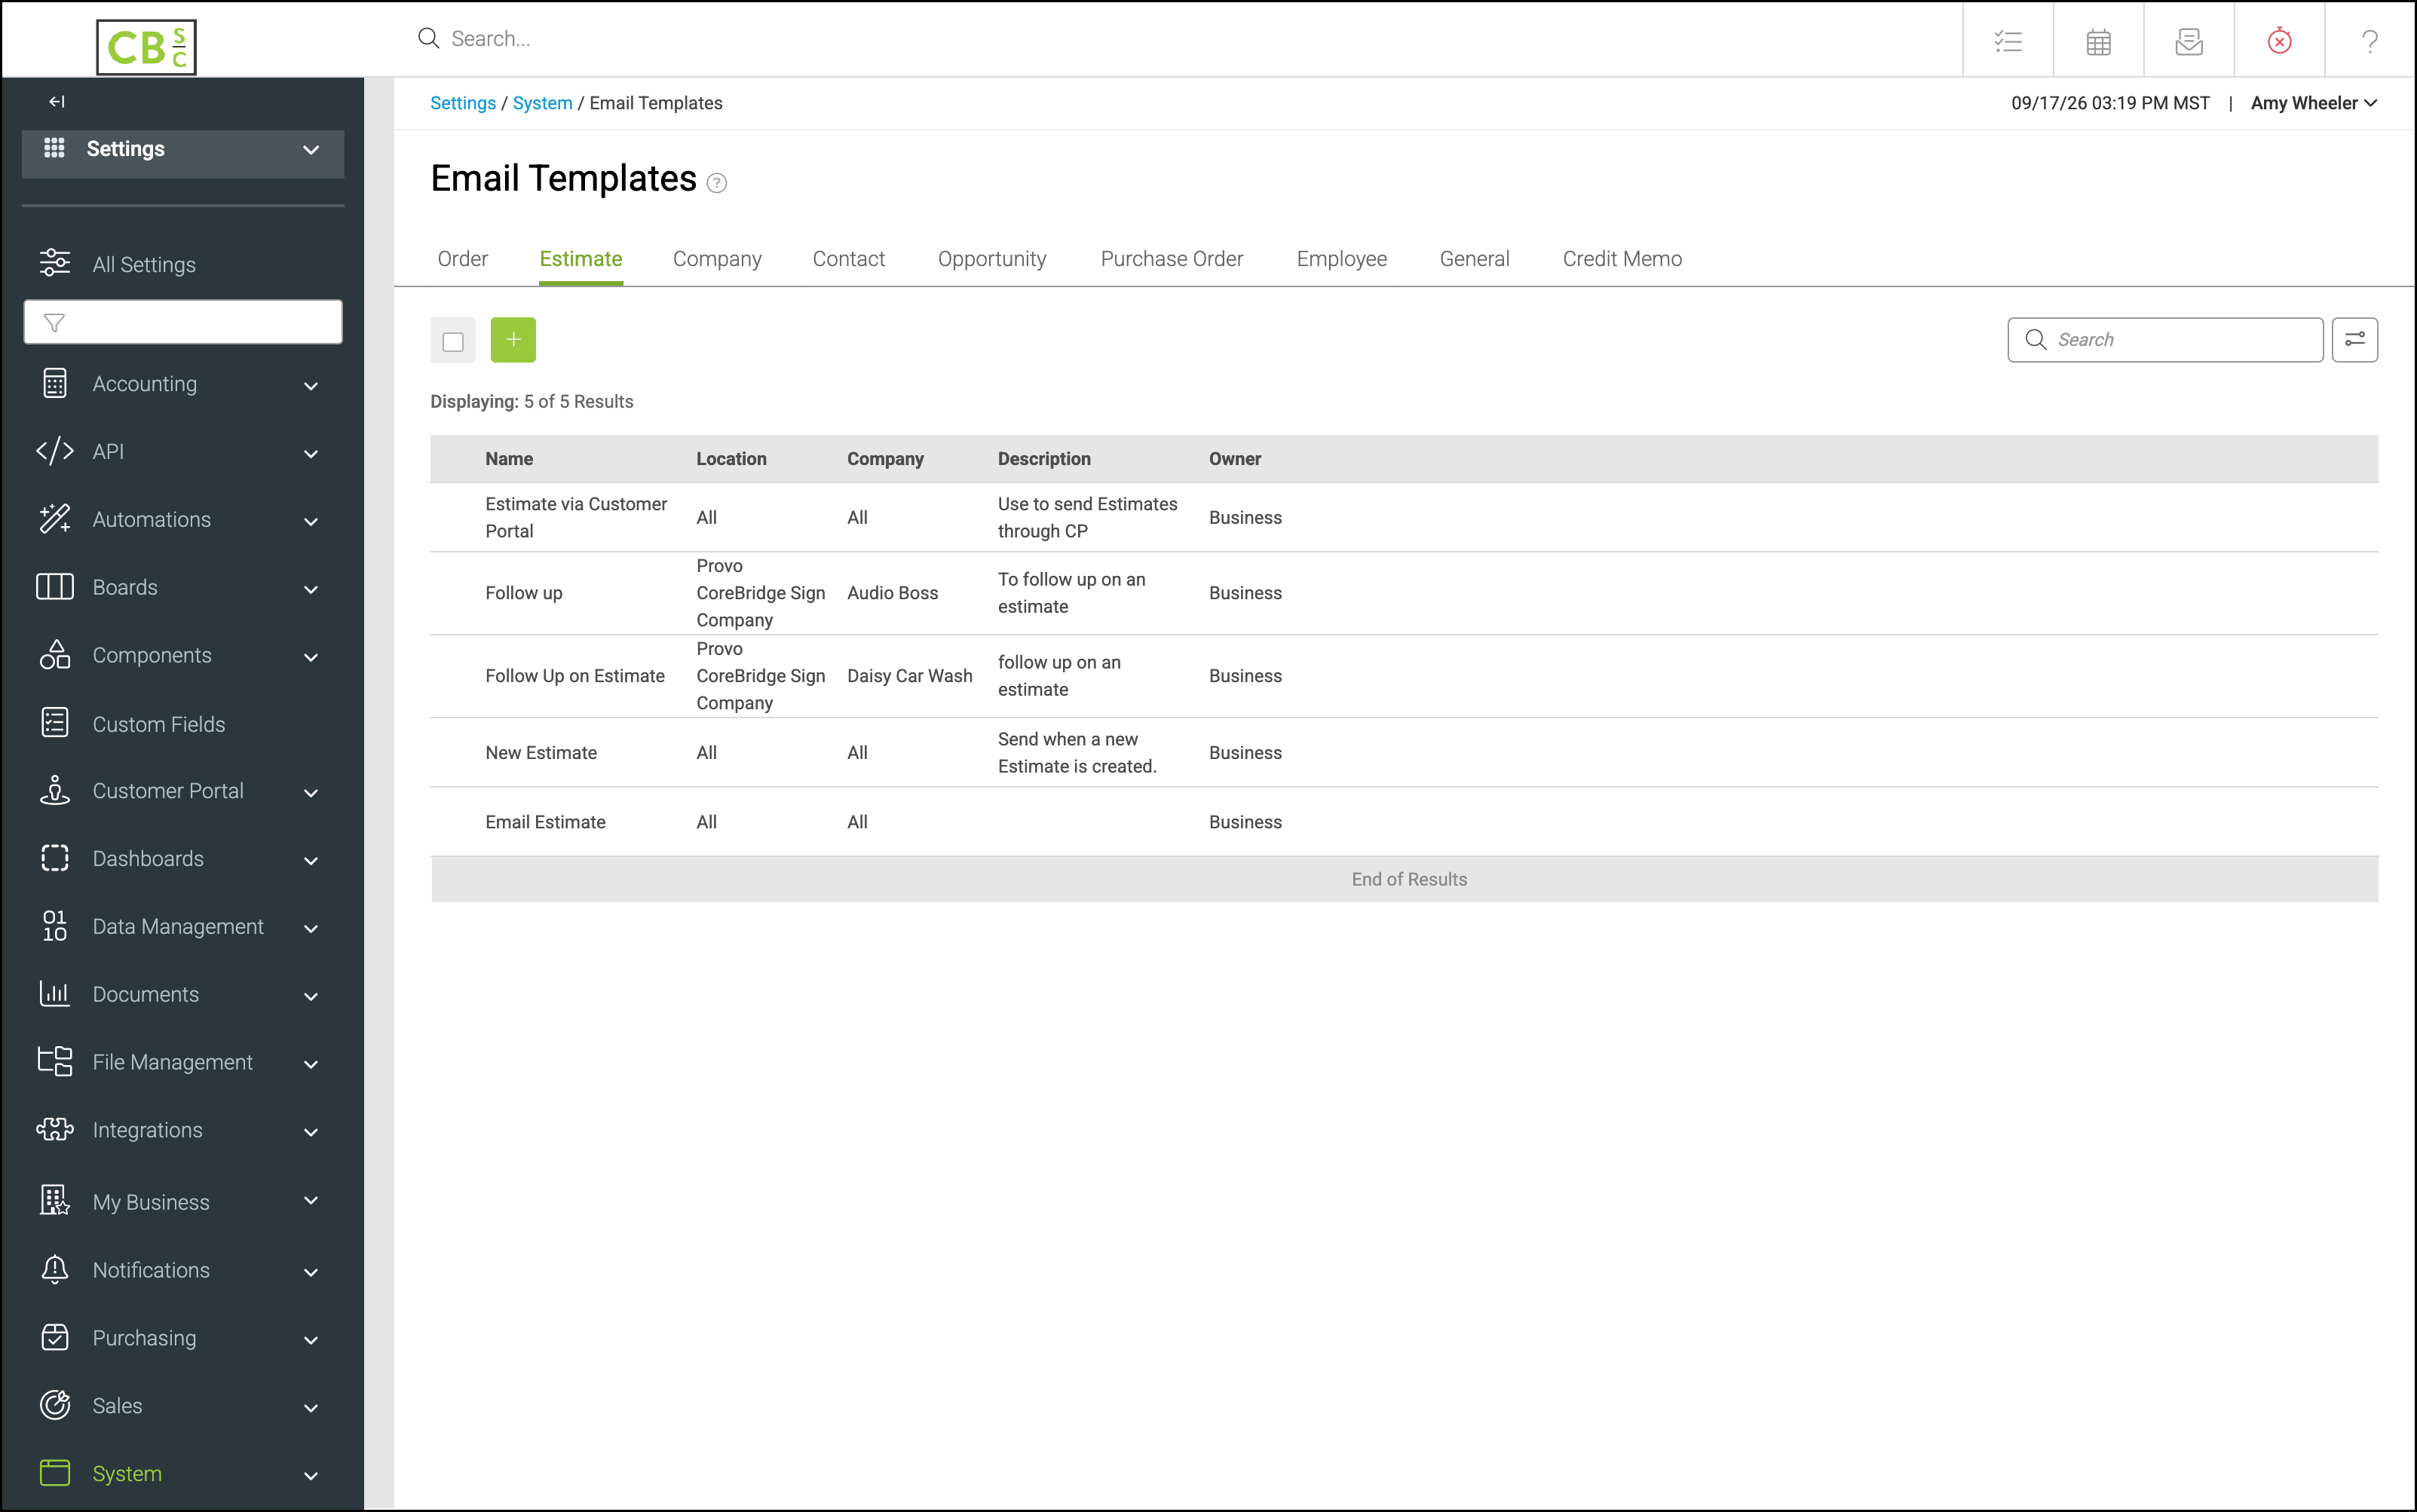The width and height of the screenshot is (2417, 1512).
Task: Click the API code brackets icon
Action: click(x=55, y=451)
